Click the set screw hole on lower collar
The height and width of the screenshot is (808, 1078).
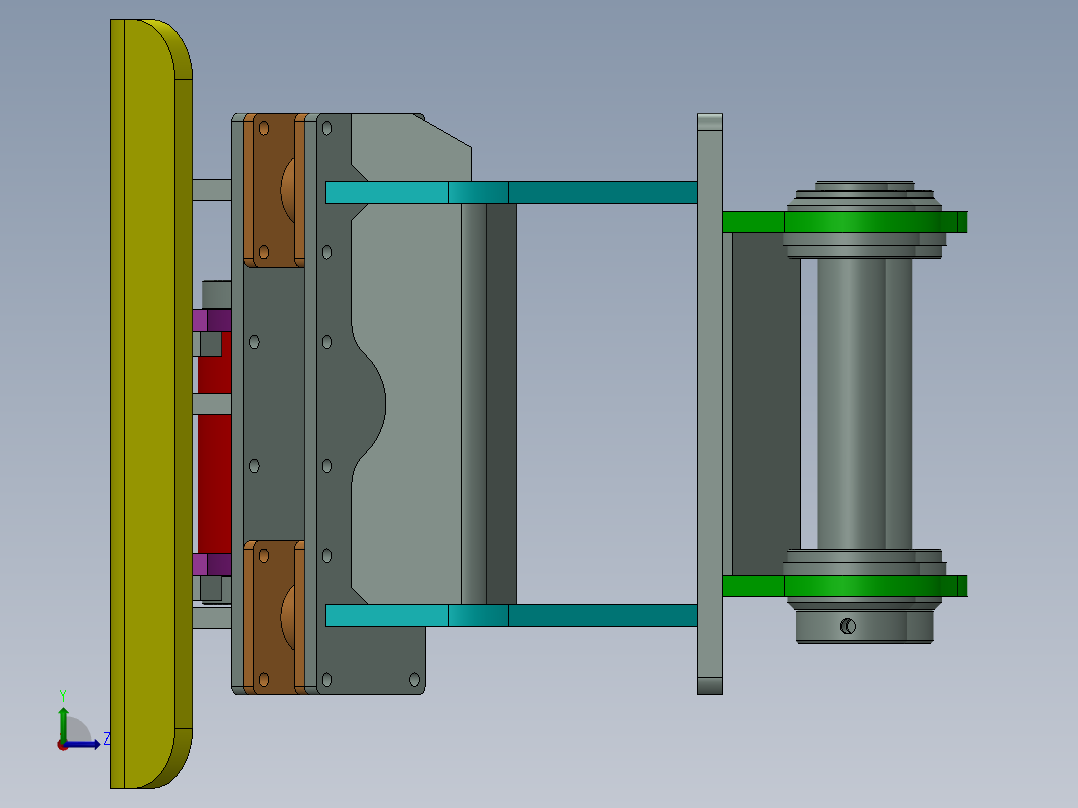pyautogui.click(x=848, y=626)
